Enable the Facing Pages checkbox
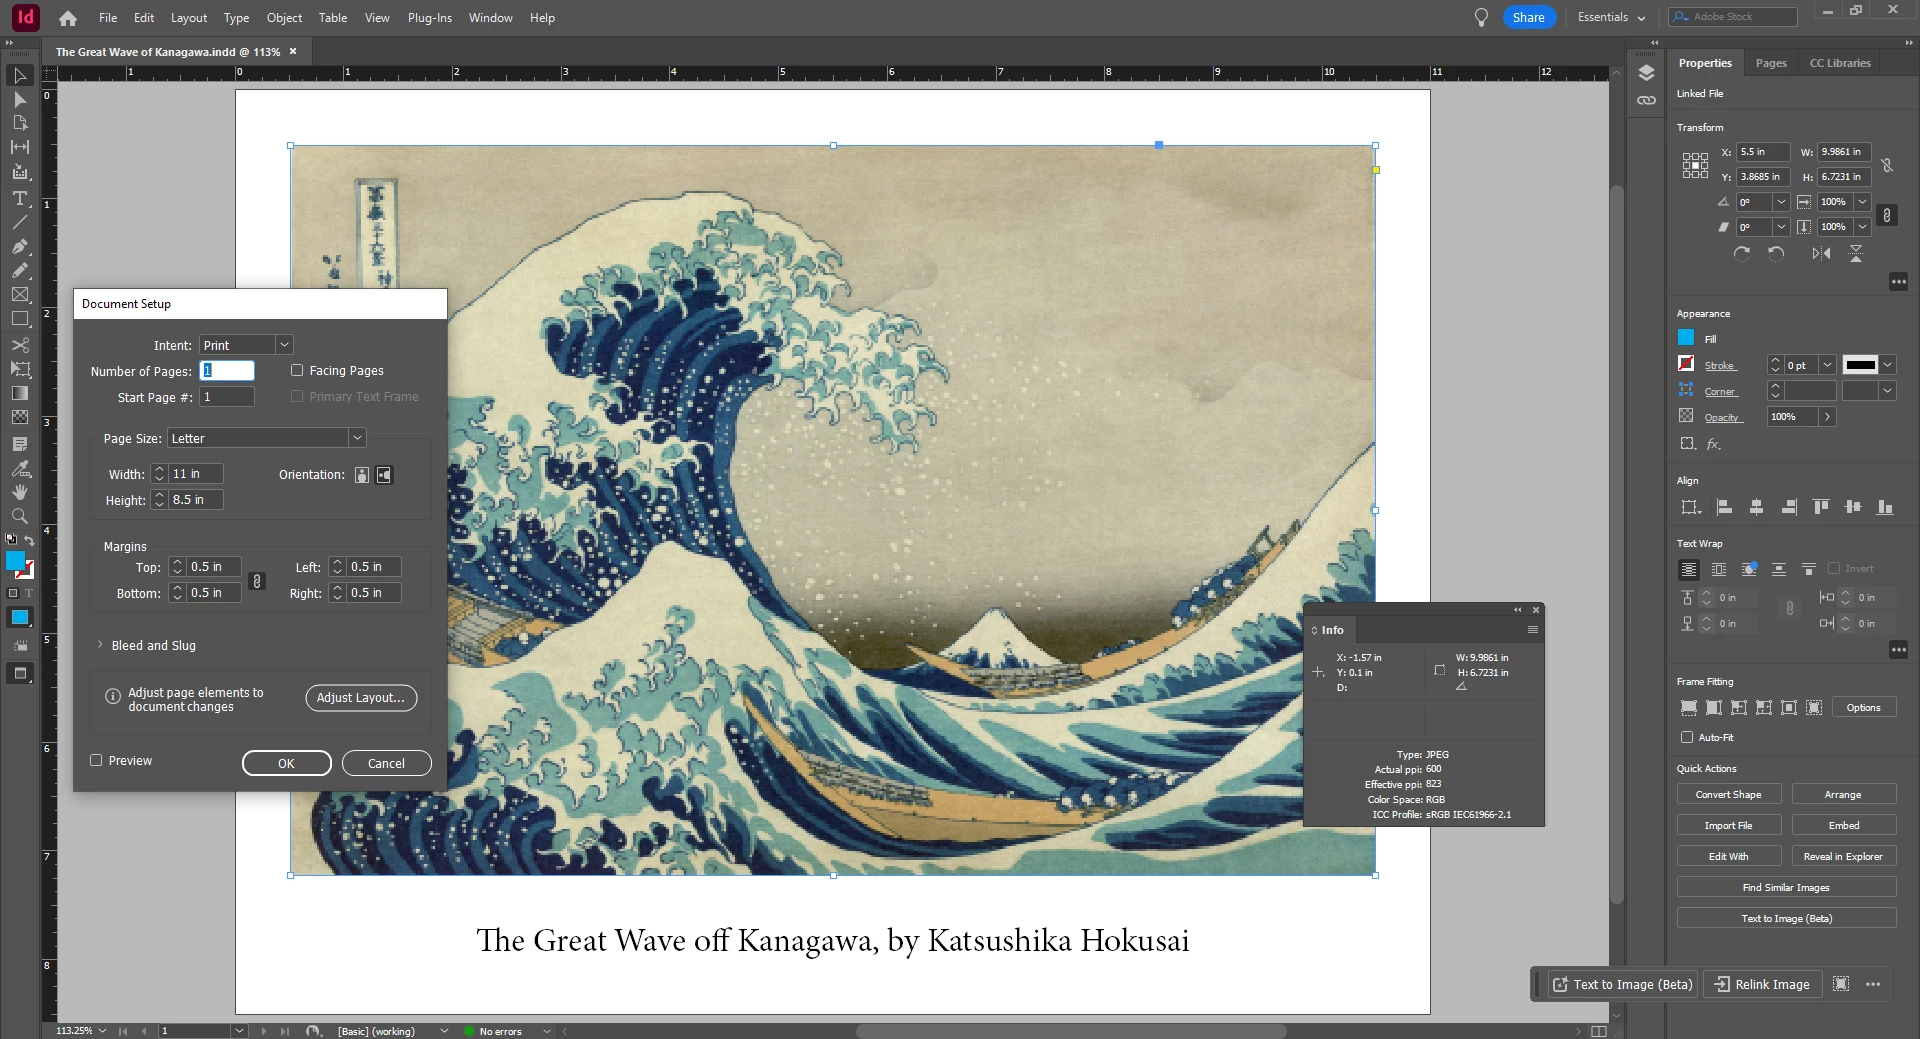Image resolution: width=1920 pixels, height=1039 pixels. pyautogui.click(x=297, y=370)
